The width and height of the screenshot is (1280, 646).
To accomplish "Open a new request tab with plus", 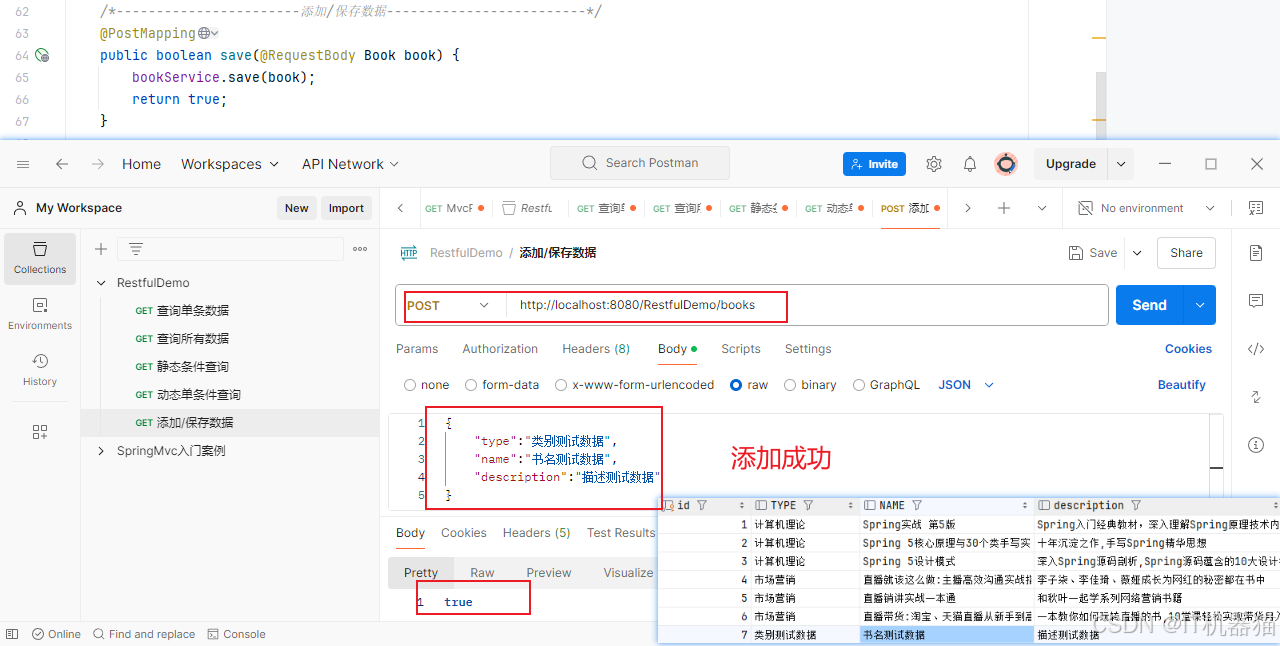I will click(x=1004, y=208).
